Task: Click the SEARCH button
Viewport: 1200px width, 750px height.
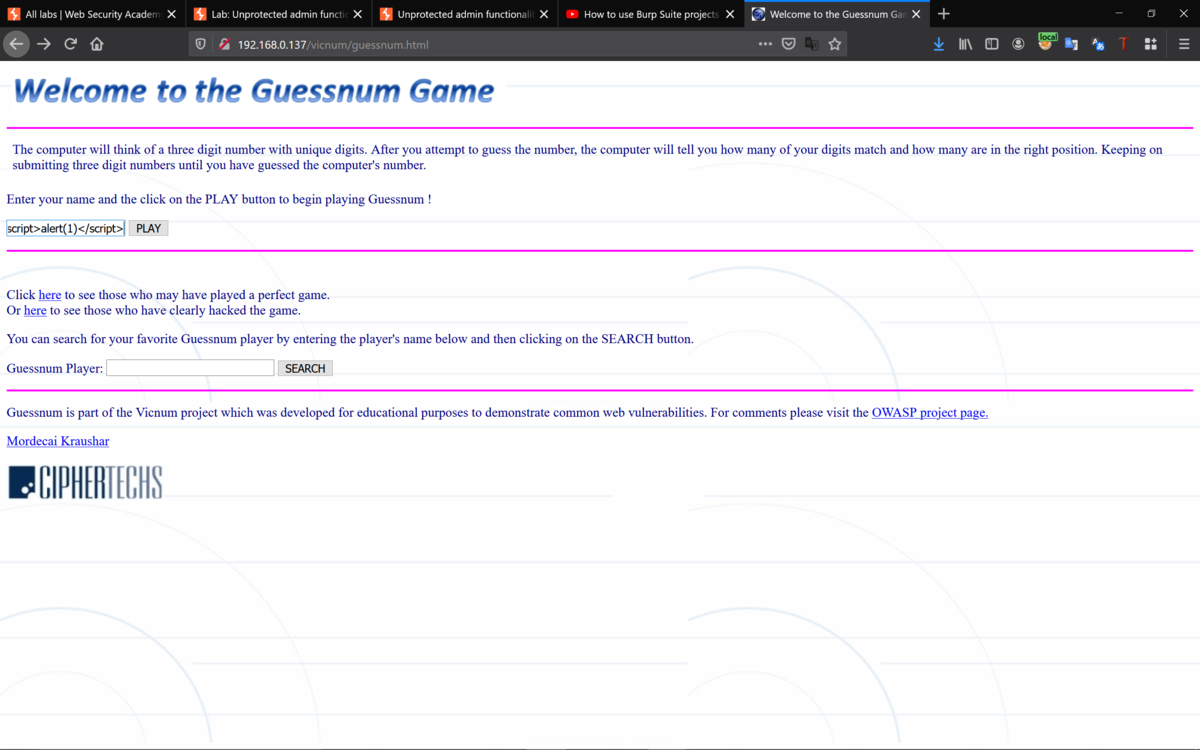Action: 305,368
